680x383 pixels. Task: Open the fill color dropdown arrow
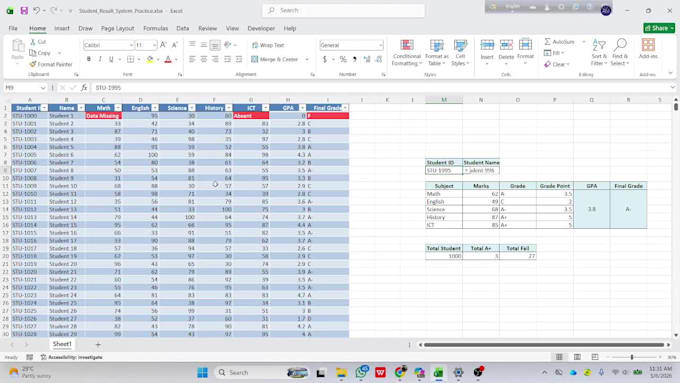click(x=158, y=59)
